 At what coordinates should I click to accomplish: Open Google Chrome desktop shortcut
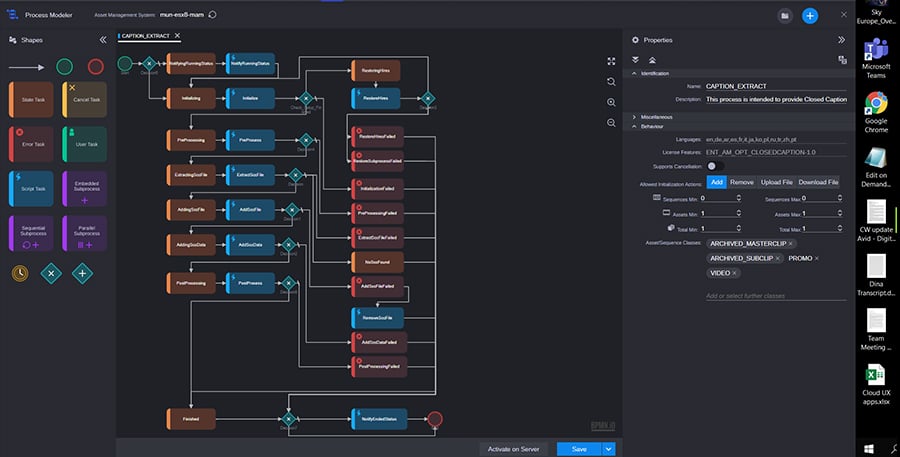click(876, 112)
